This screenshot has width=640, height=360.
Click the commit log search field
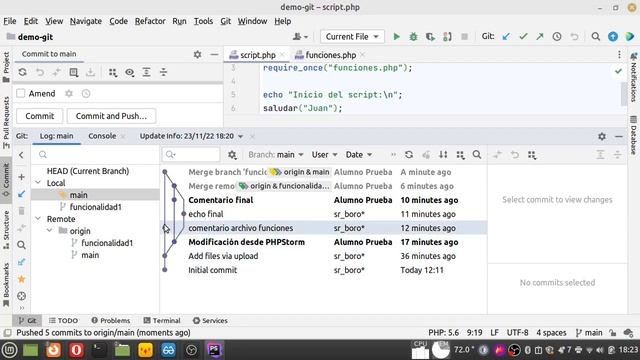(191, 155)
